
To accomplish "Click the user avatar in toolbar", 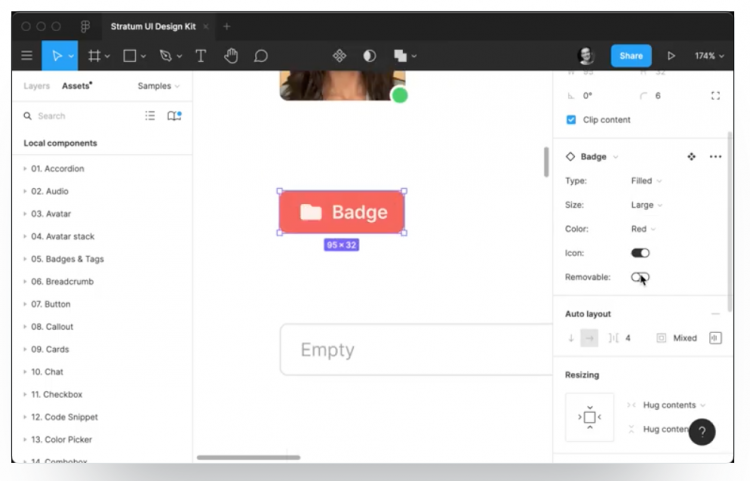I will 586,56.
